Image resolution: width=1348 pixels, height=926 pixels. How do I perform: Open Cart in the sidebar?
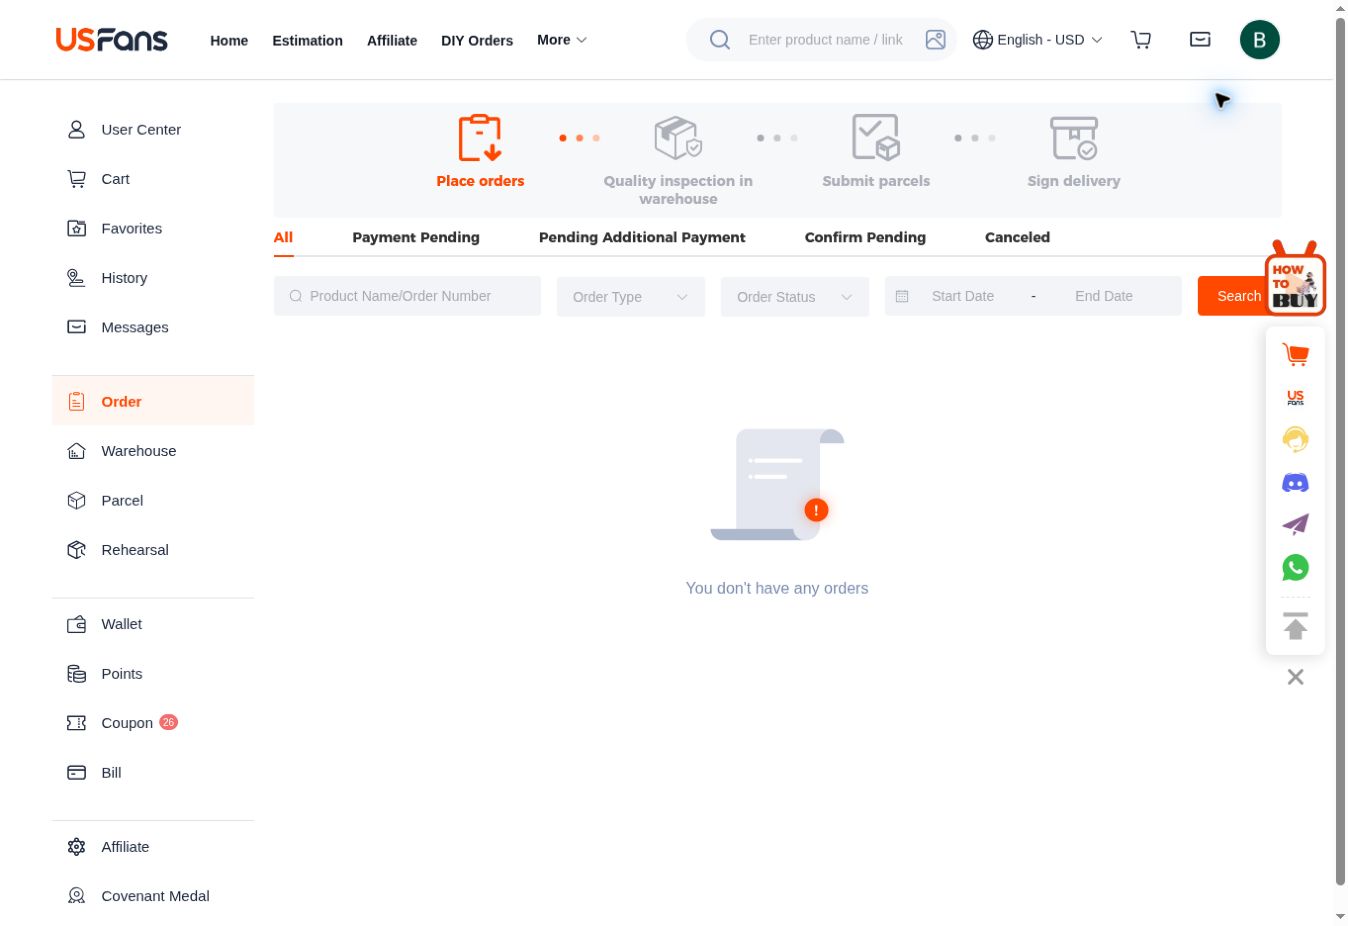pyautogui.click(x=153, y=179)
